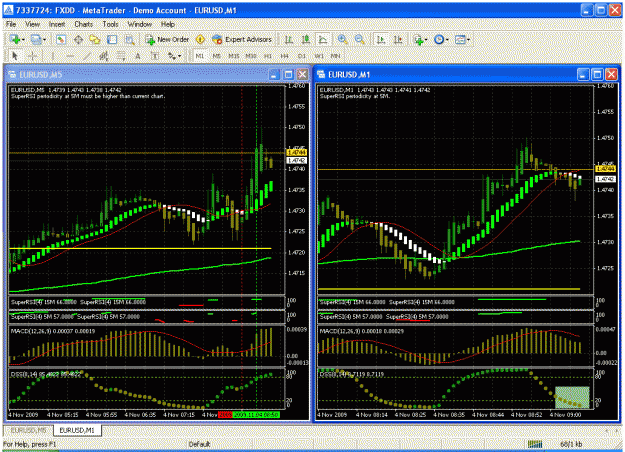Switch timeframe to H4

(x=285, y=56)
